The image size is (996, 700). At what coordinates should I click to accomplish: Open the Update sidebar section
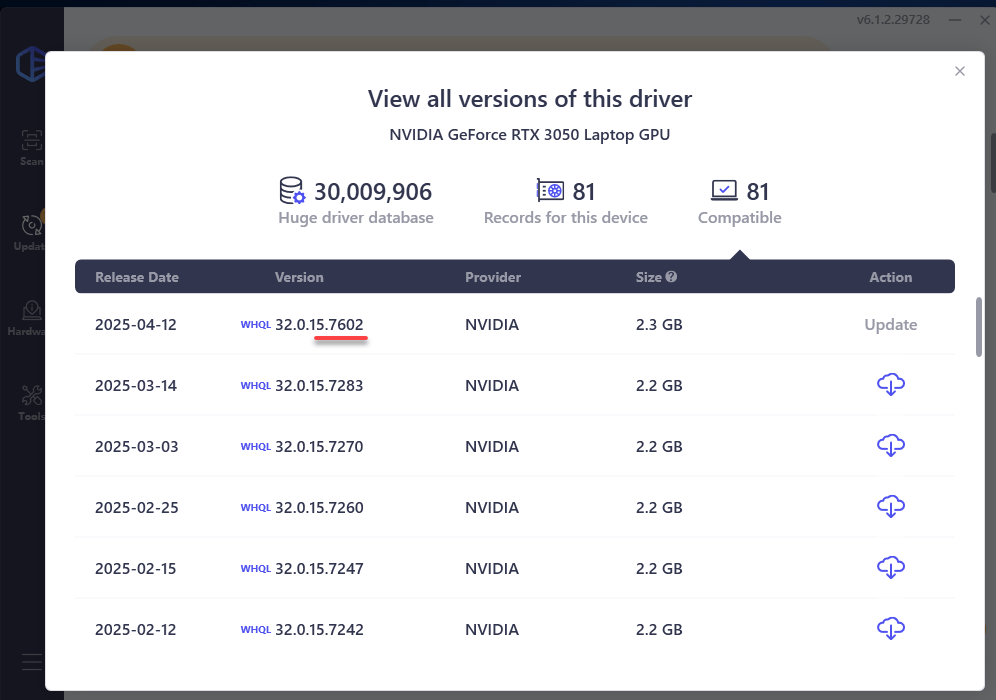click(32, 230)
